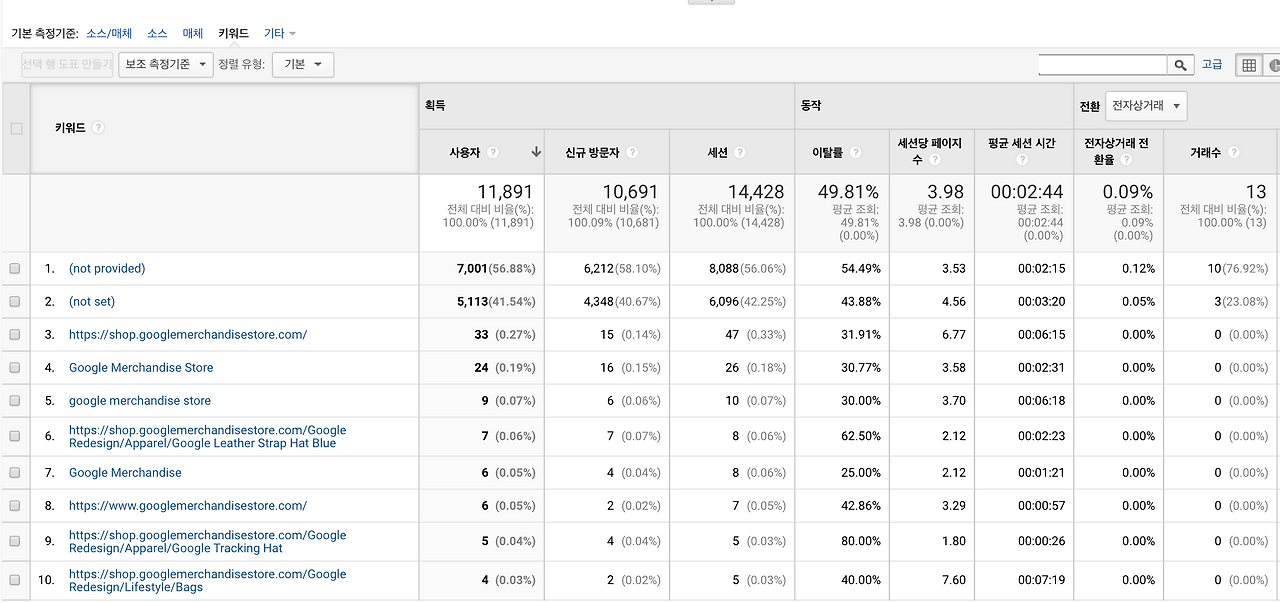Check row 4 Google Merchandise Store checkbox

point(15,367)
